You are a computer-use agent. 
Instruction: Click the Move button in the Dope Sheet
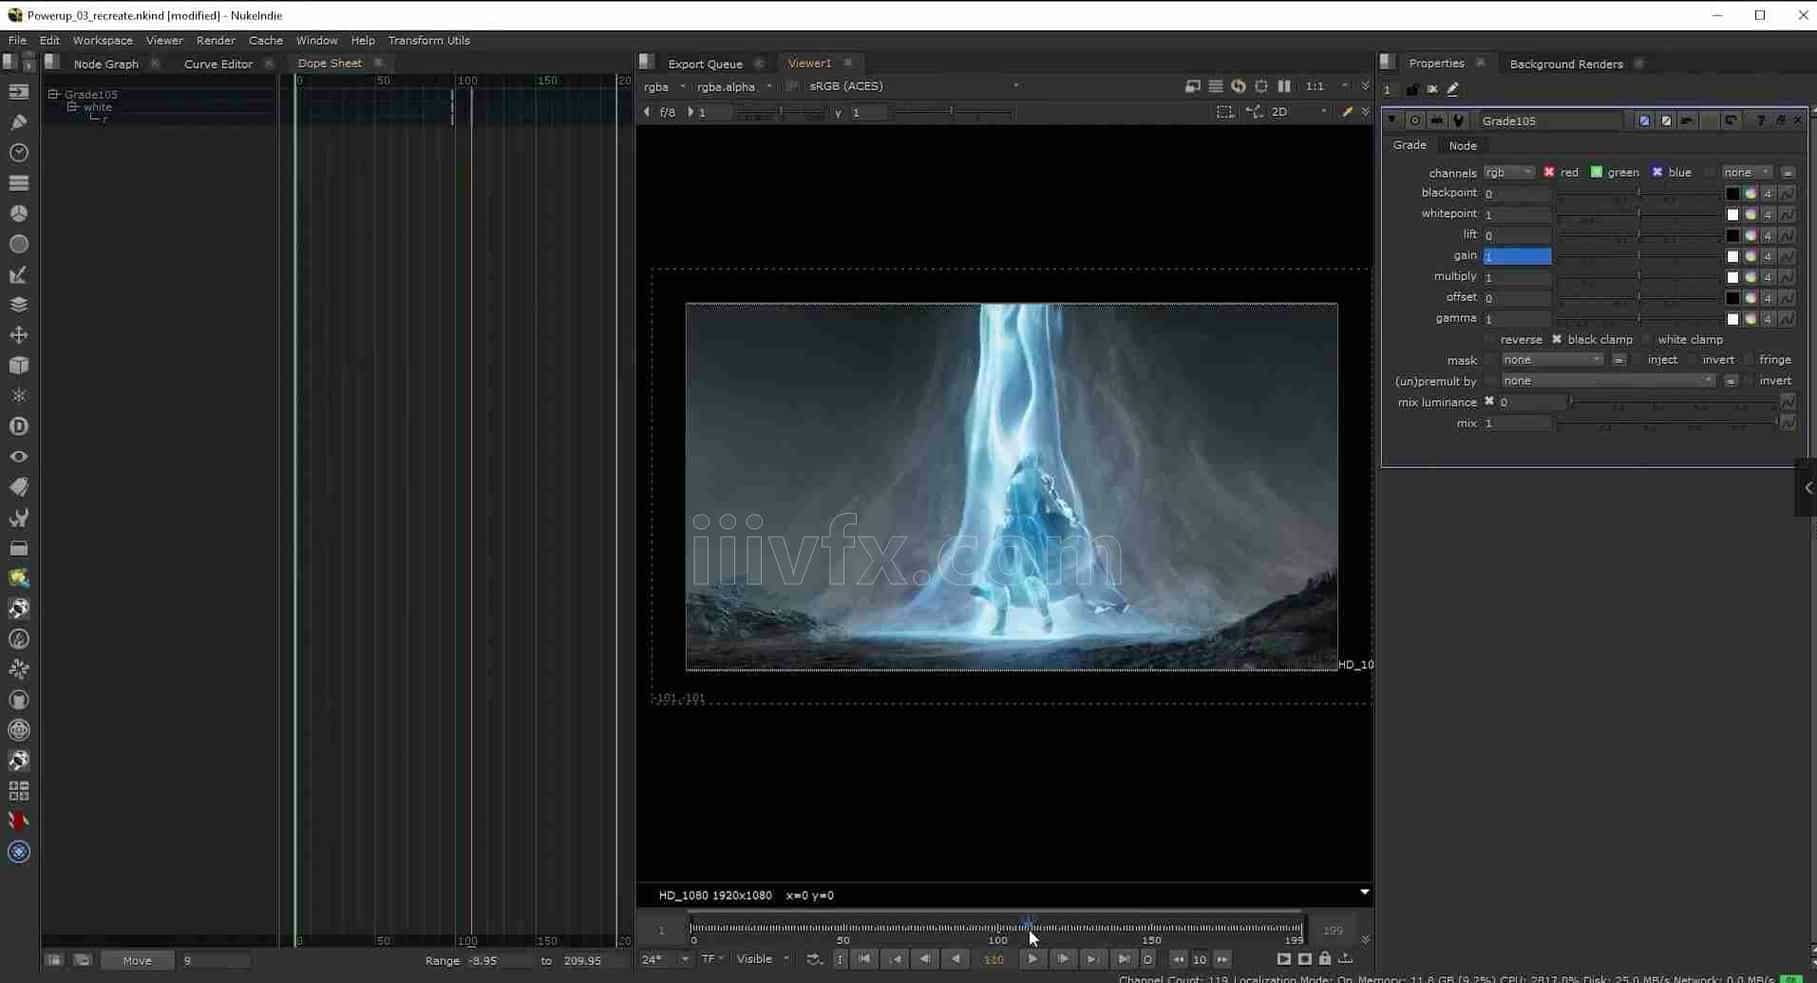click(x=137, y=960)
